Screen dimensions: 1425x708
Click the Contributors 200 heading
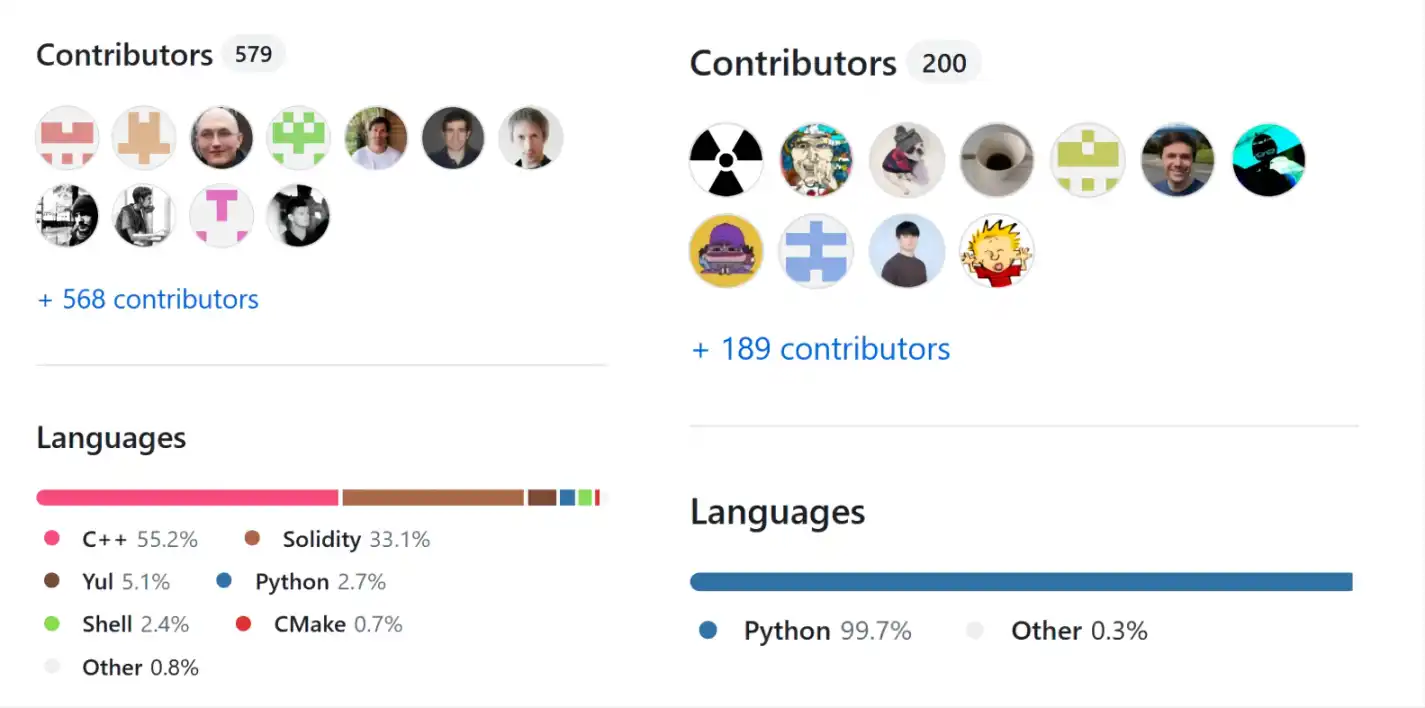(793, 64)
